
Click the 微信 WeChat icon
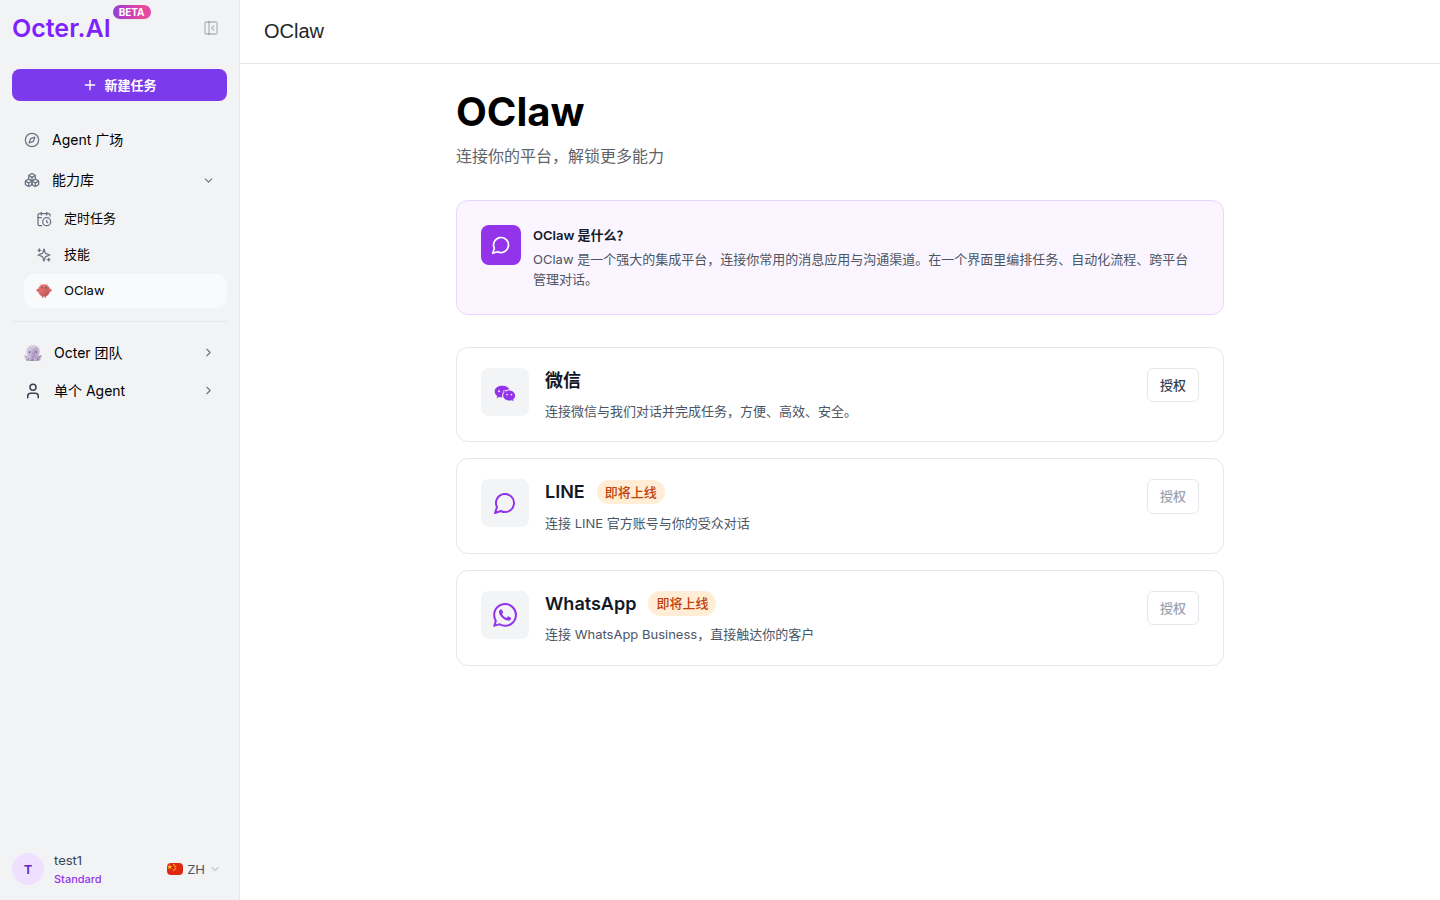(x=505, y=392)
